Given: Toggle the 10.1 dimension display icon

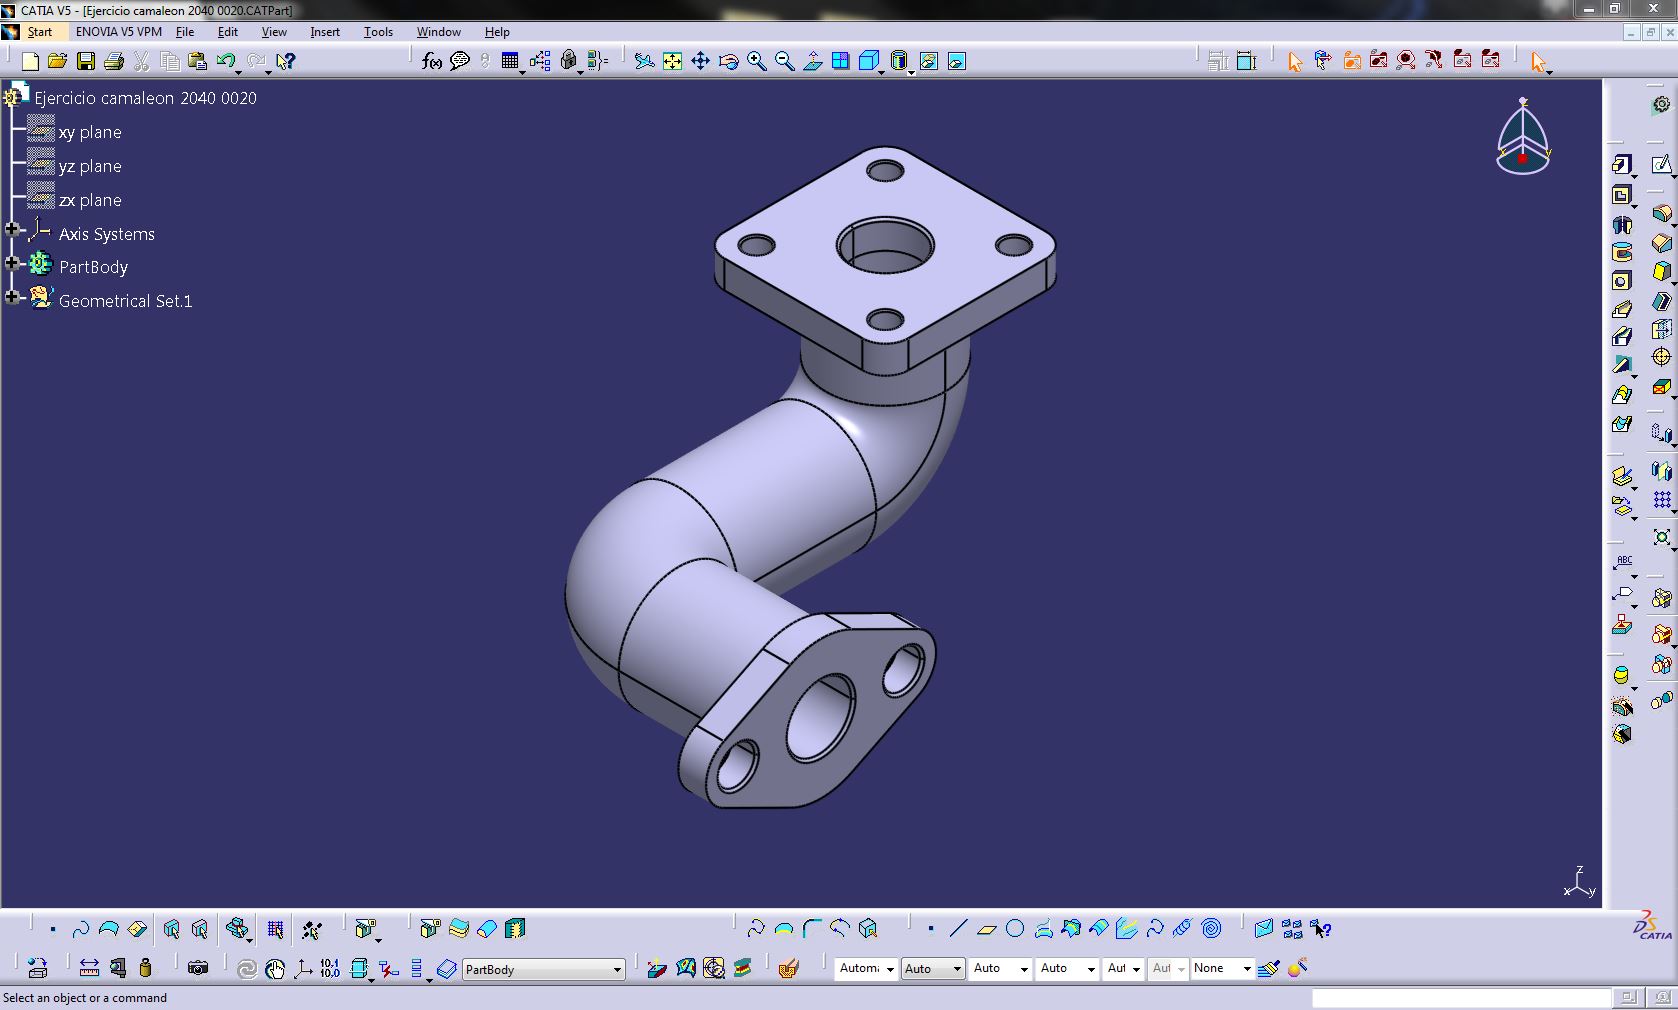Looking at the screenshot, I should pos(330,968).
